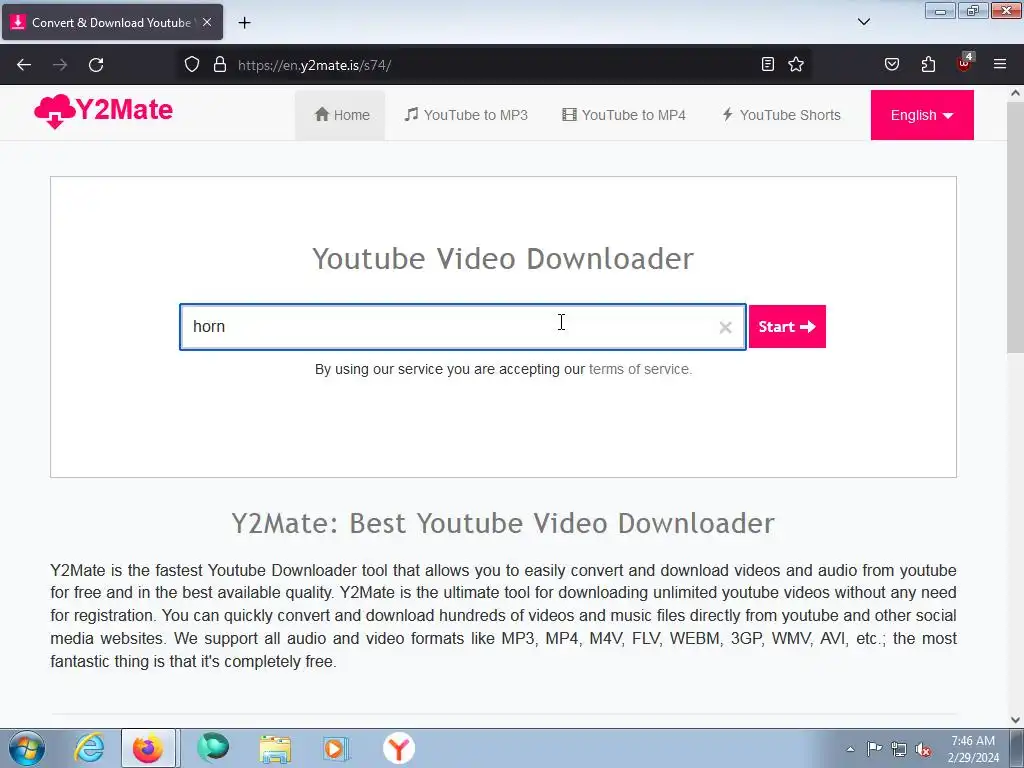Bookmark this page with the star icon
Image resolution: width=1024 pixels, height=768 pixels.
[796, 64]
